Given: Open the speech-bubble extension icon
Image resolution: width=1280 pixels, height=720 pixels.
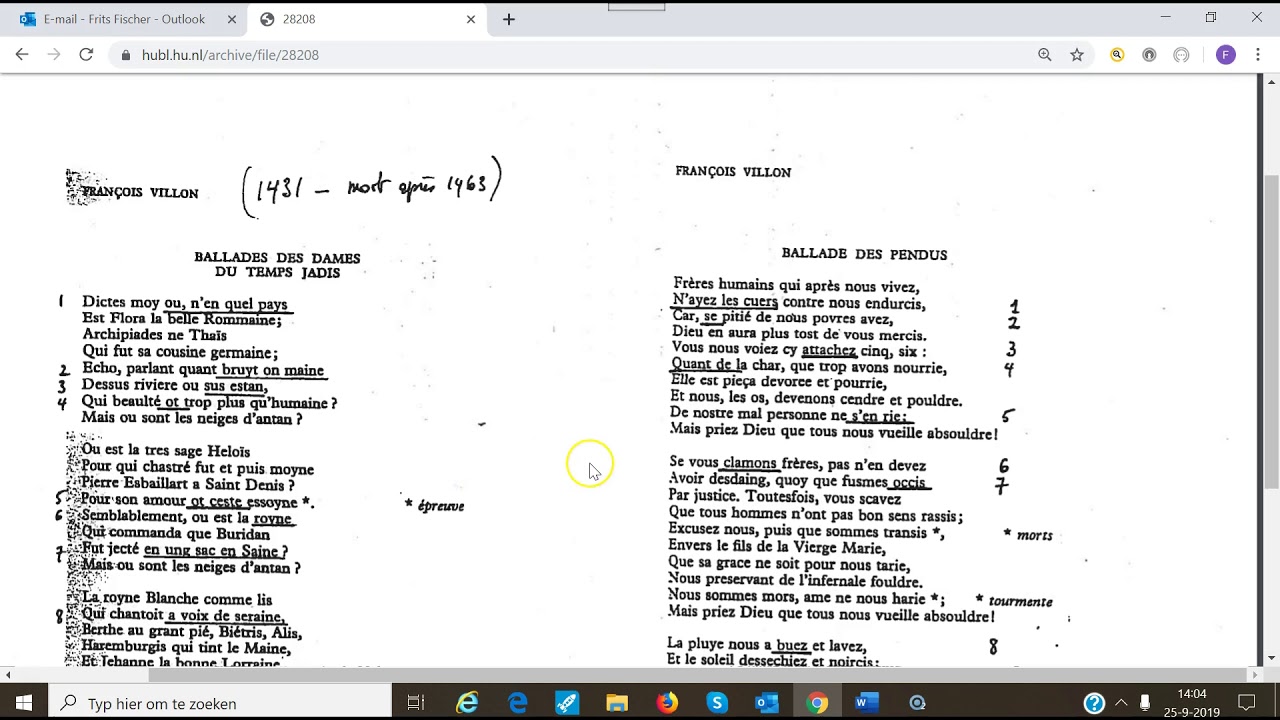Looking at the screenshot, I should coord(1181,55).
